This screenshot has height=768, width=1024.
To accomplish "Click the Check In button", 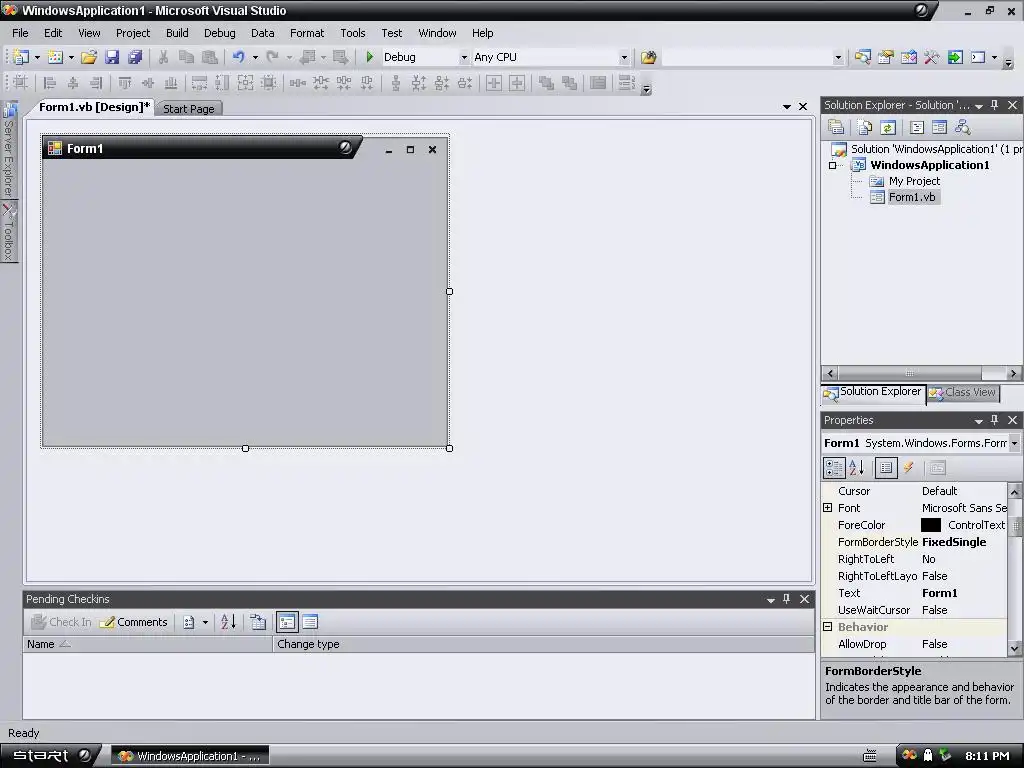I will coord(61,622).
